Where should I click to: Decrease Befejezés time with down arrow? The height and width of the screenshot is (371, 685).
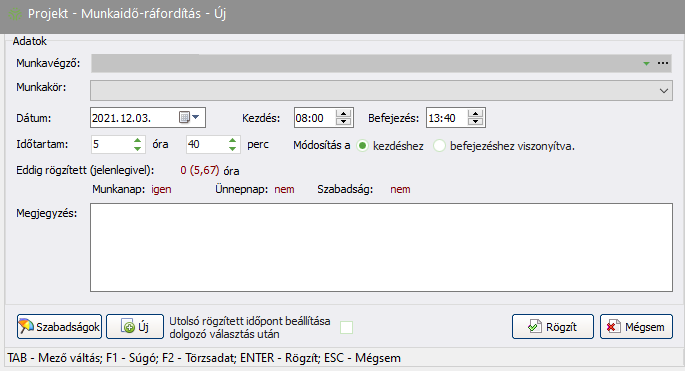click(475, 121)
